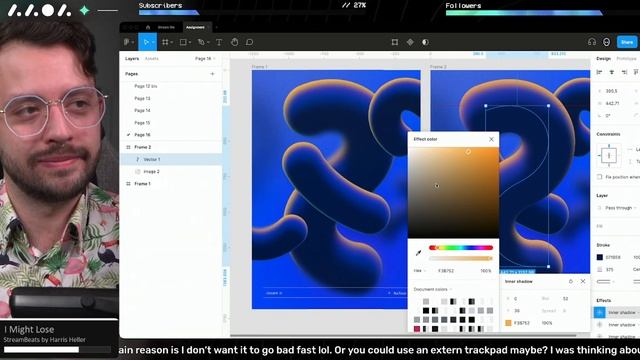Open the Hex color format dropdown
This screenshot has height=360, width=640.
(x=419, y=271)
